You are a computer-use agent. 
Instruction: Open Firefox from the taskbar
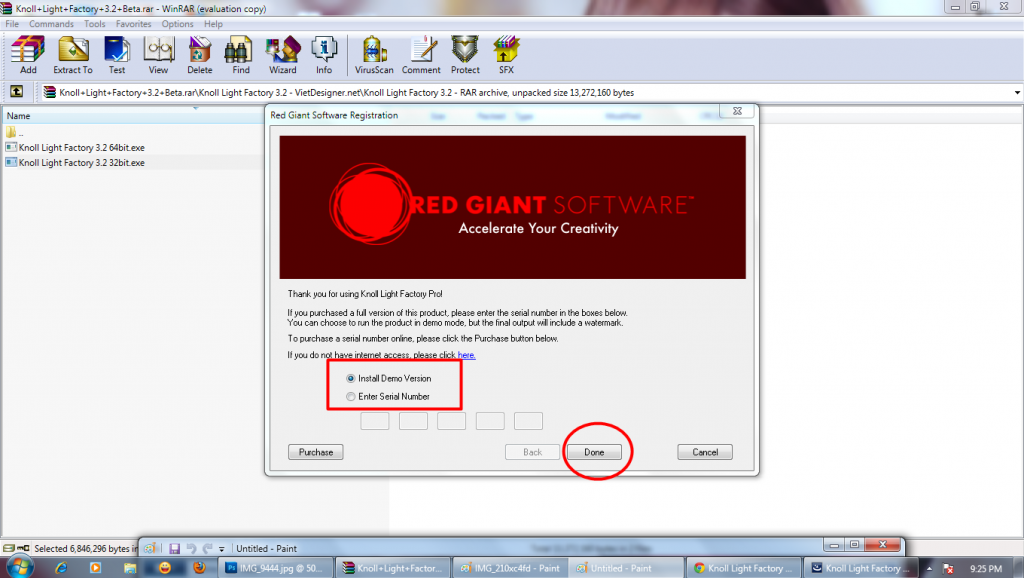click(199, 568)
